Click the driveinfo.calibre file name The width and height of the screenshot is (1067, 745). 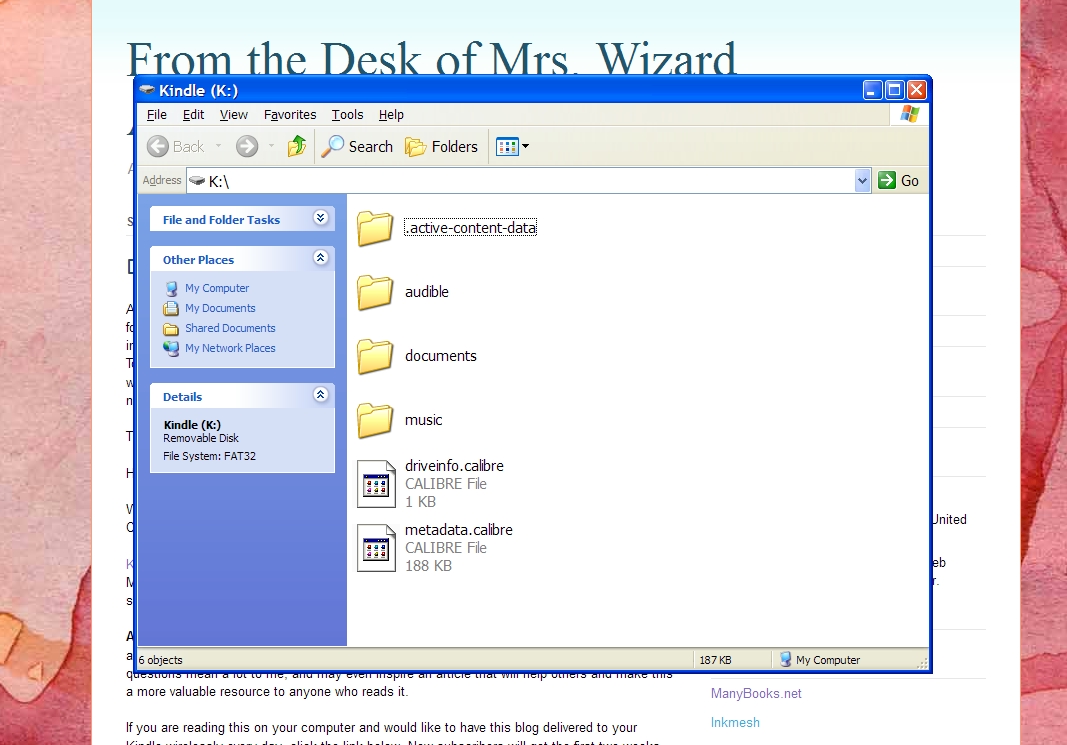point(454,465)
